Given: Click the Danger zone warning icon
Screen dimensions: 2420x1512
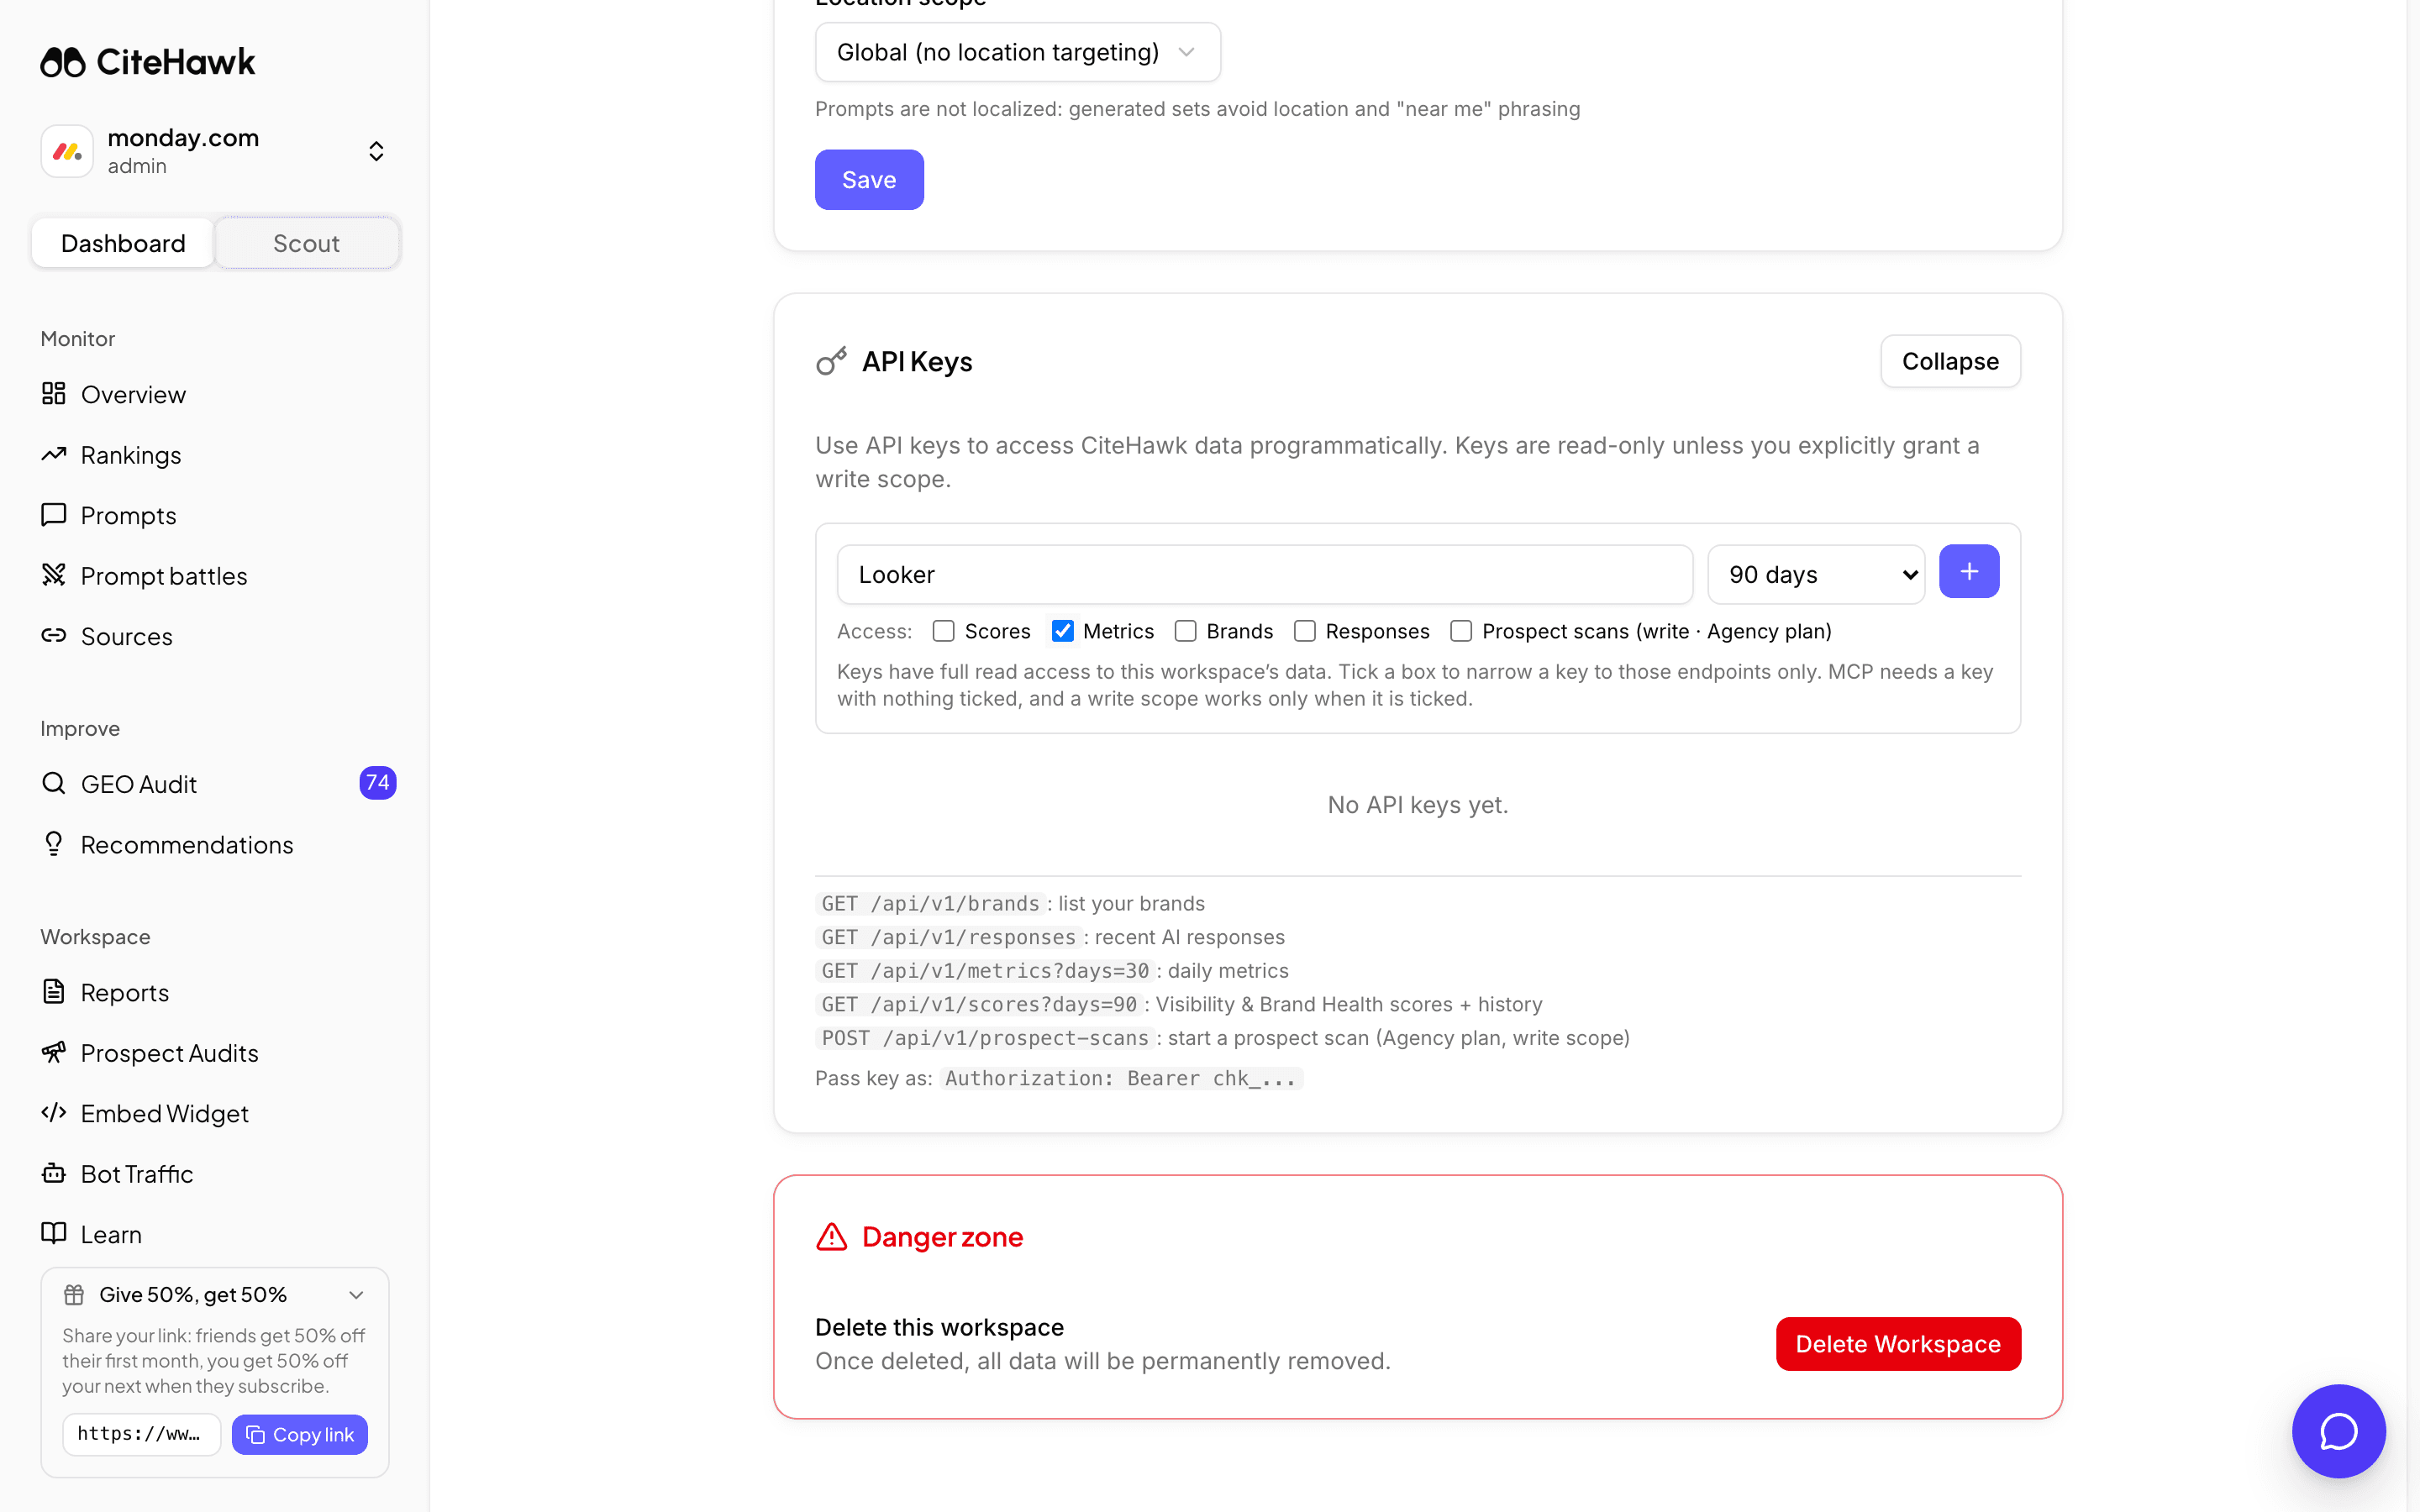Looking at the screenshot, I should click(x=832, y=1237).
